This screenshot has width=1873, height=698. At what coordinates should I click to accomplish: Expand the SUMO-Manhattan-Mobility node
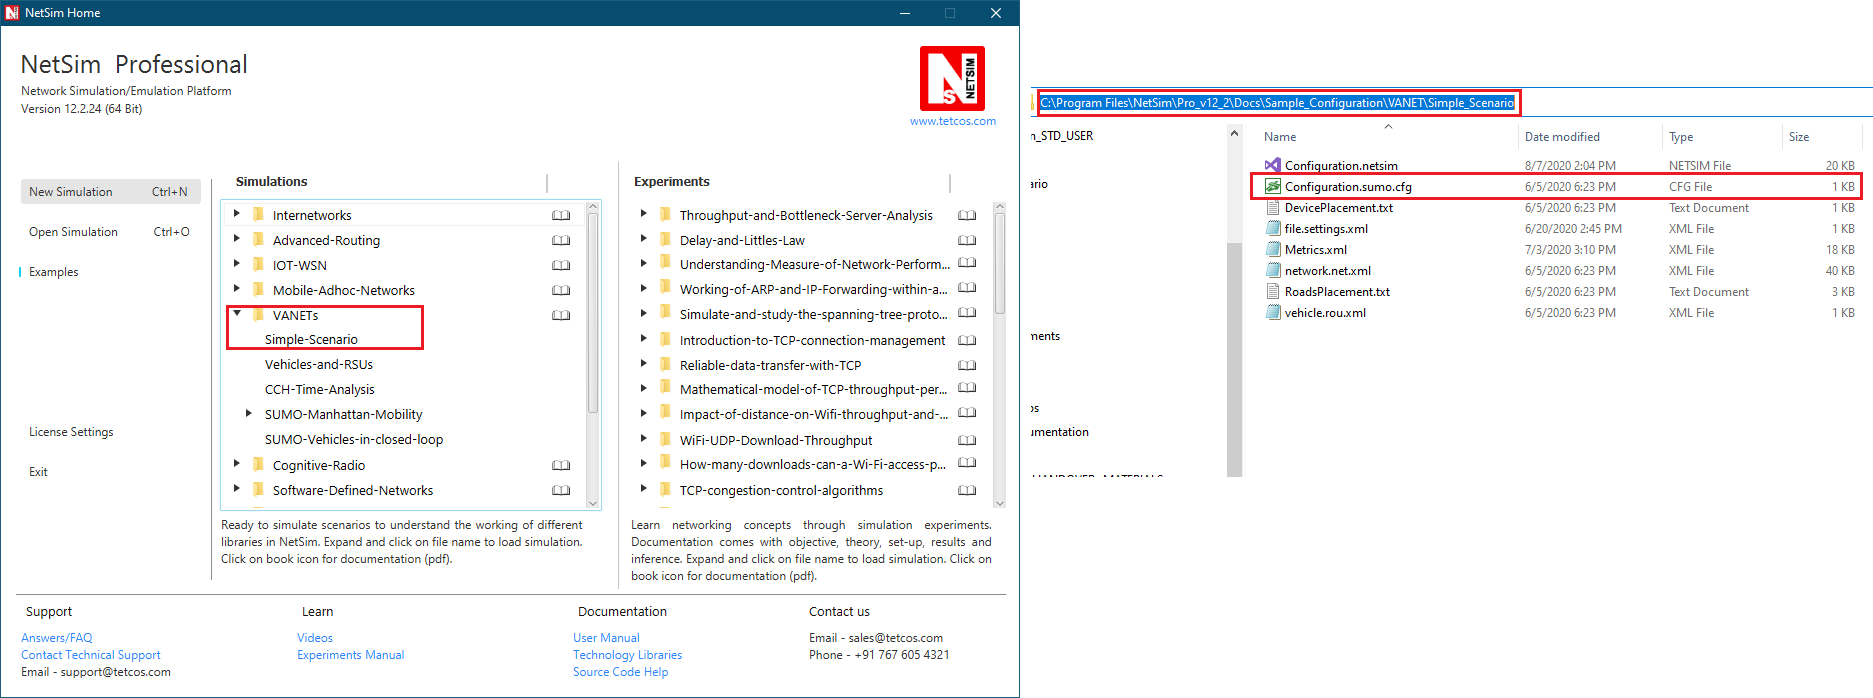[x=248, y=413]
